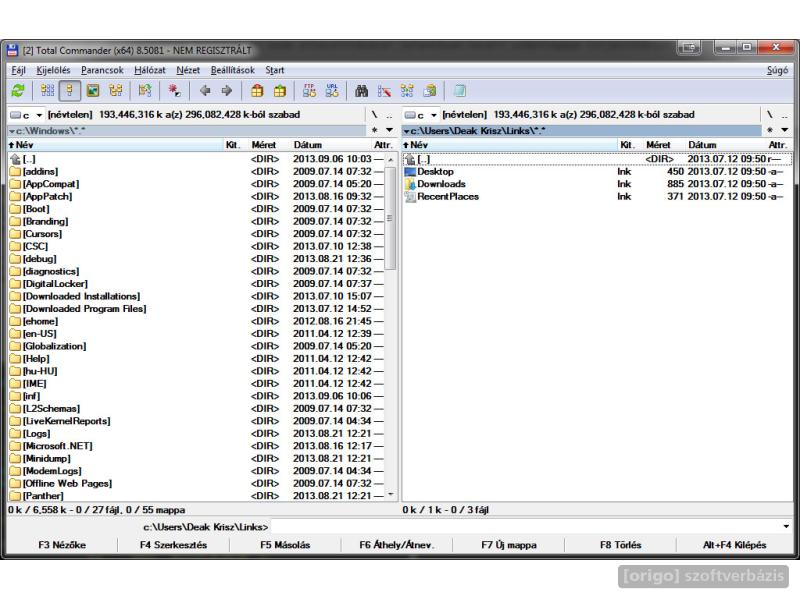Open file search with the binoculars icon

(x=362, y=91)
